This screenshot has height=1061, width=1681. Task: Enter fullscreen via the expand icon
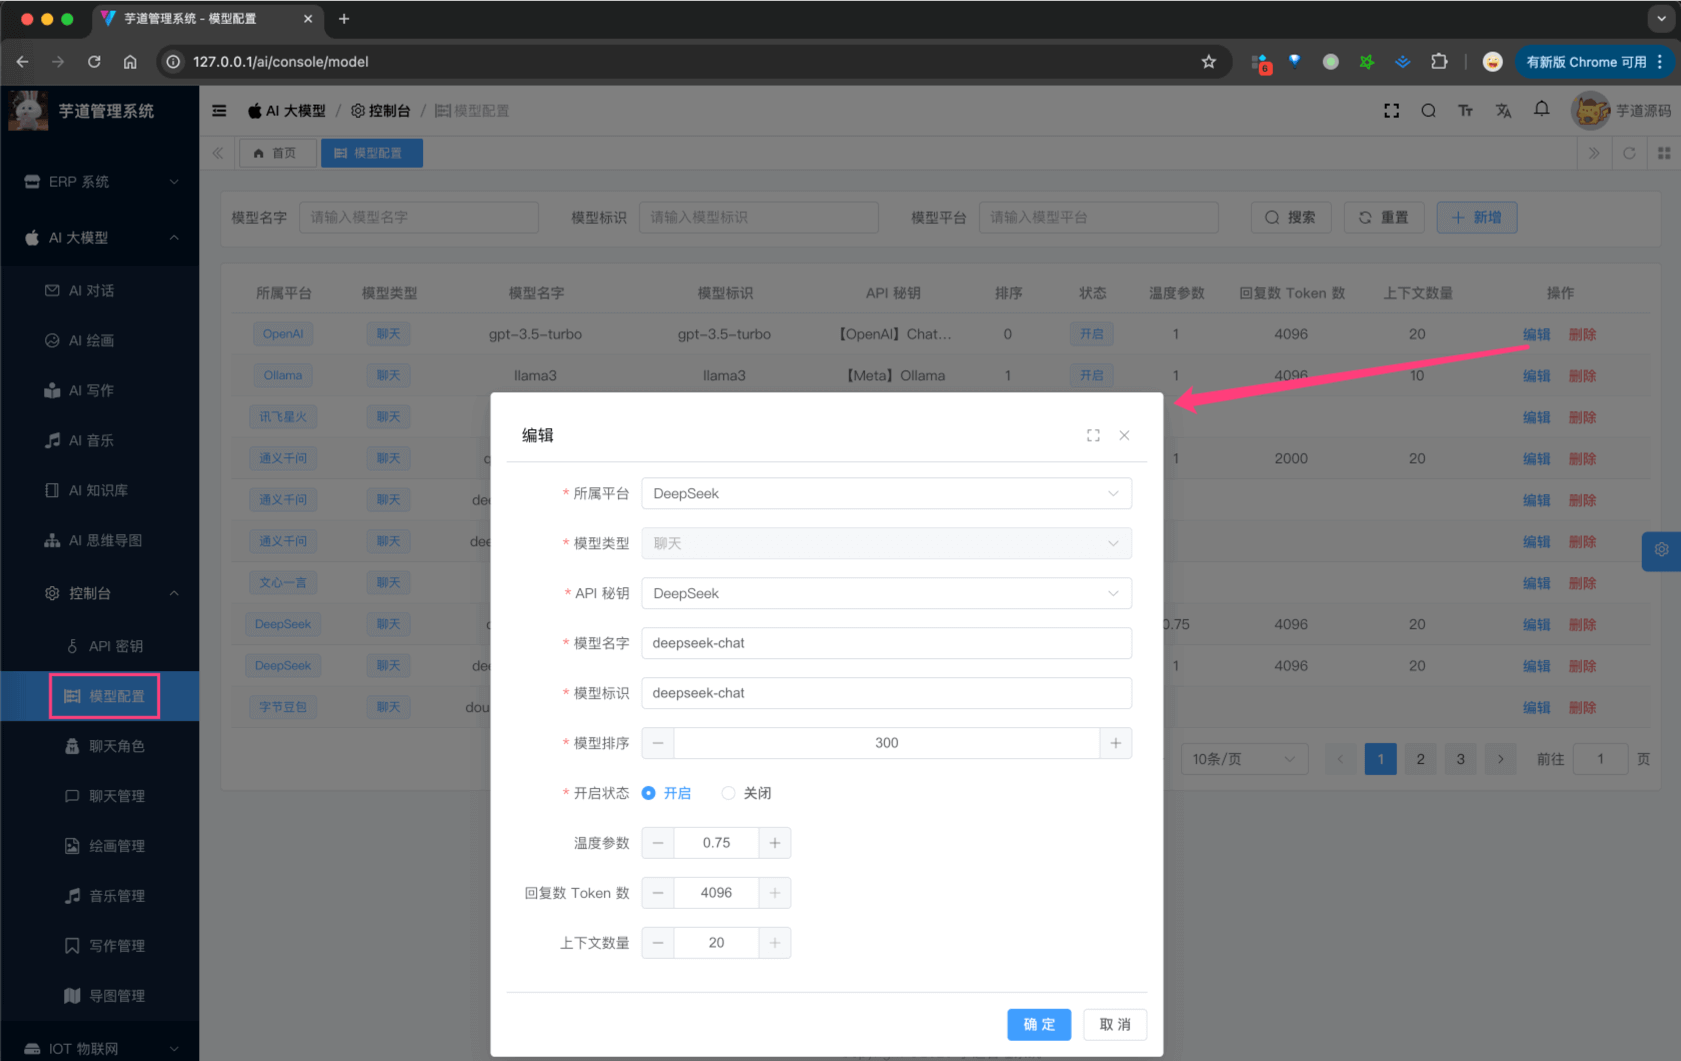1391,110
